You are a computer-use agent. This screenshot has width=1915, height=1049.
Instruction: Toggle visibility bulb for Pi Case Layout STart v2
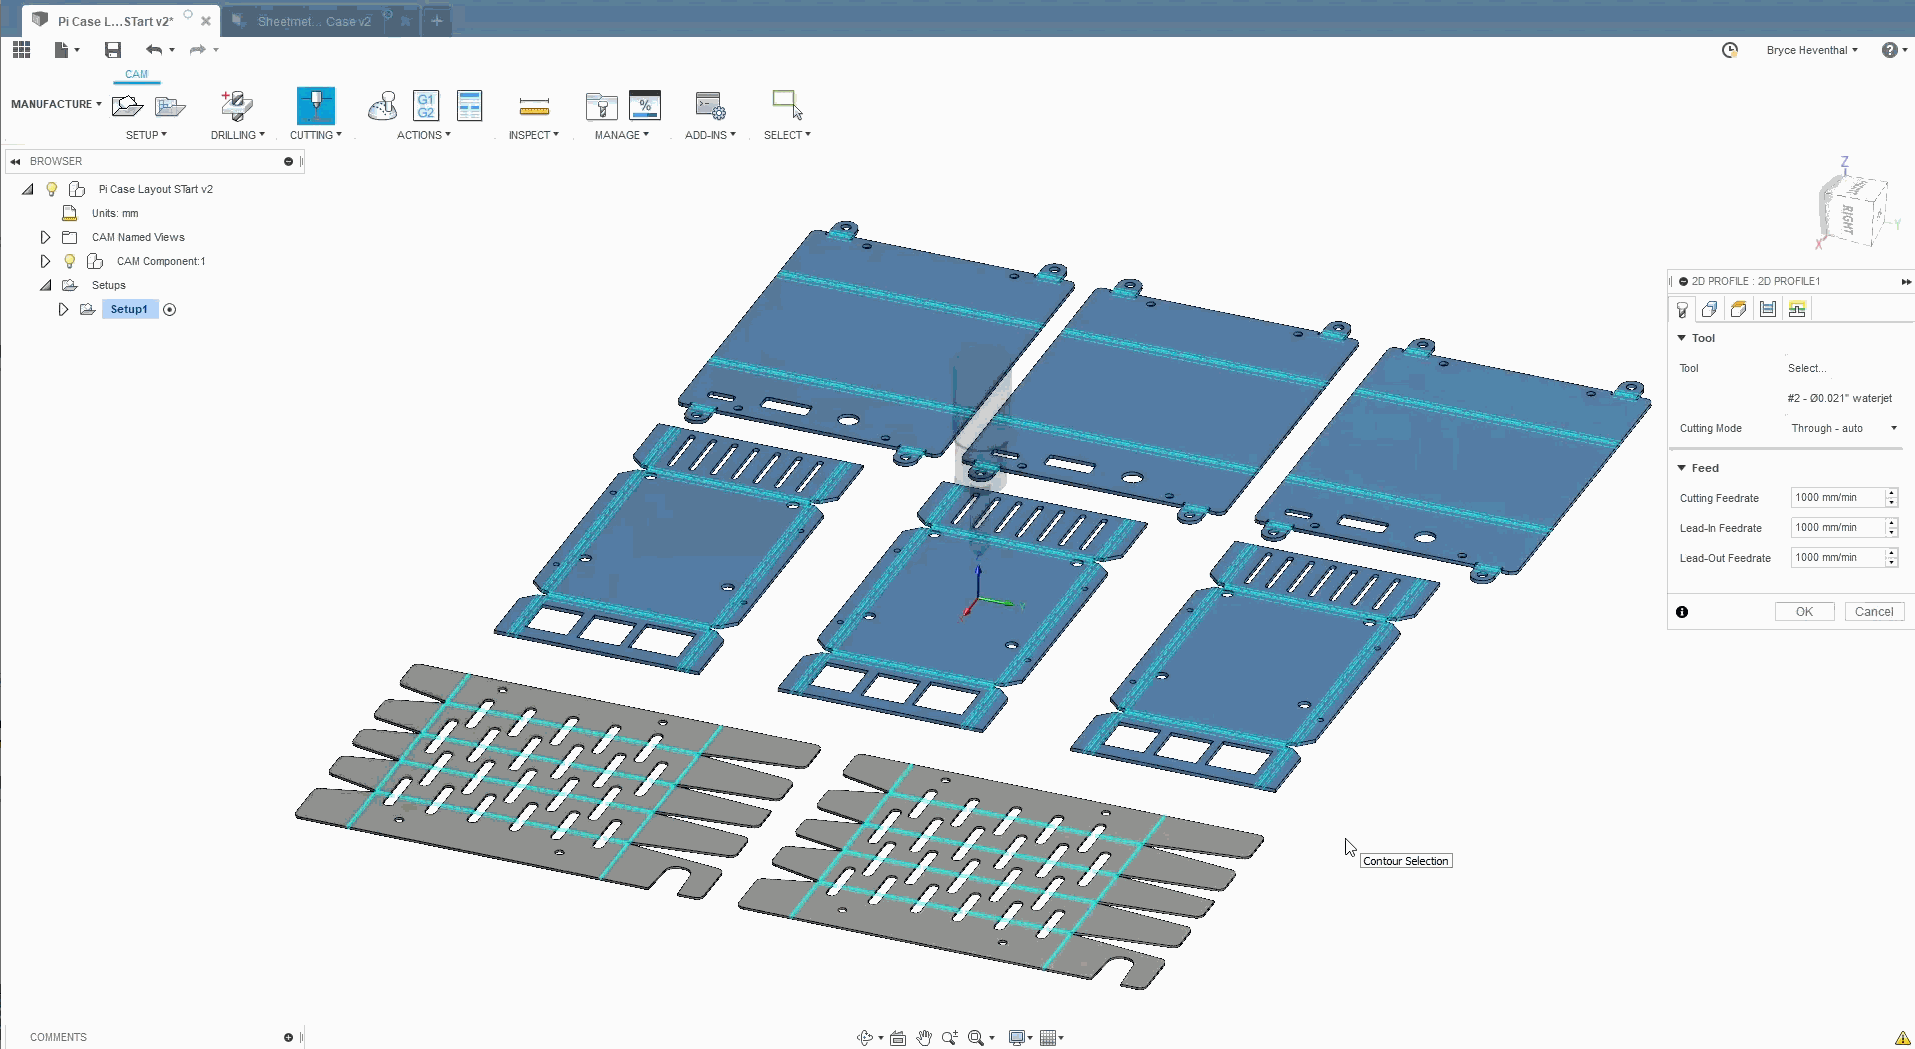(x=52, y=189)
